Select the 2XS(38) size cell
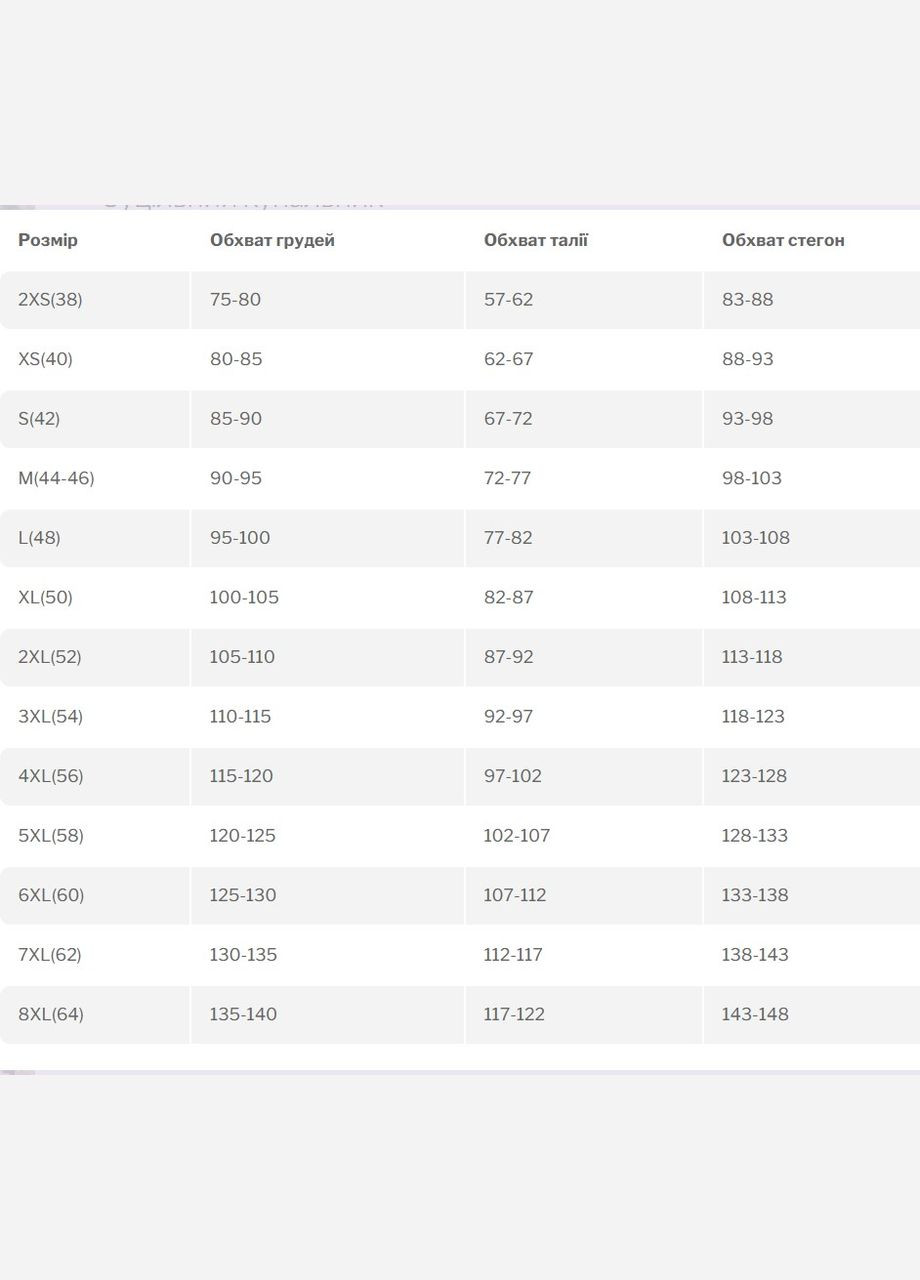 (50, 299)
